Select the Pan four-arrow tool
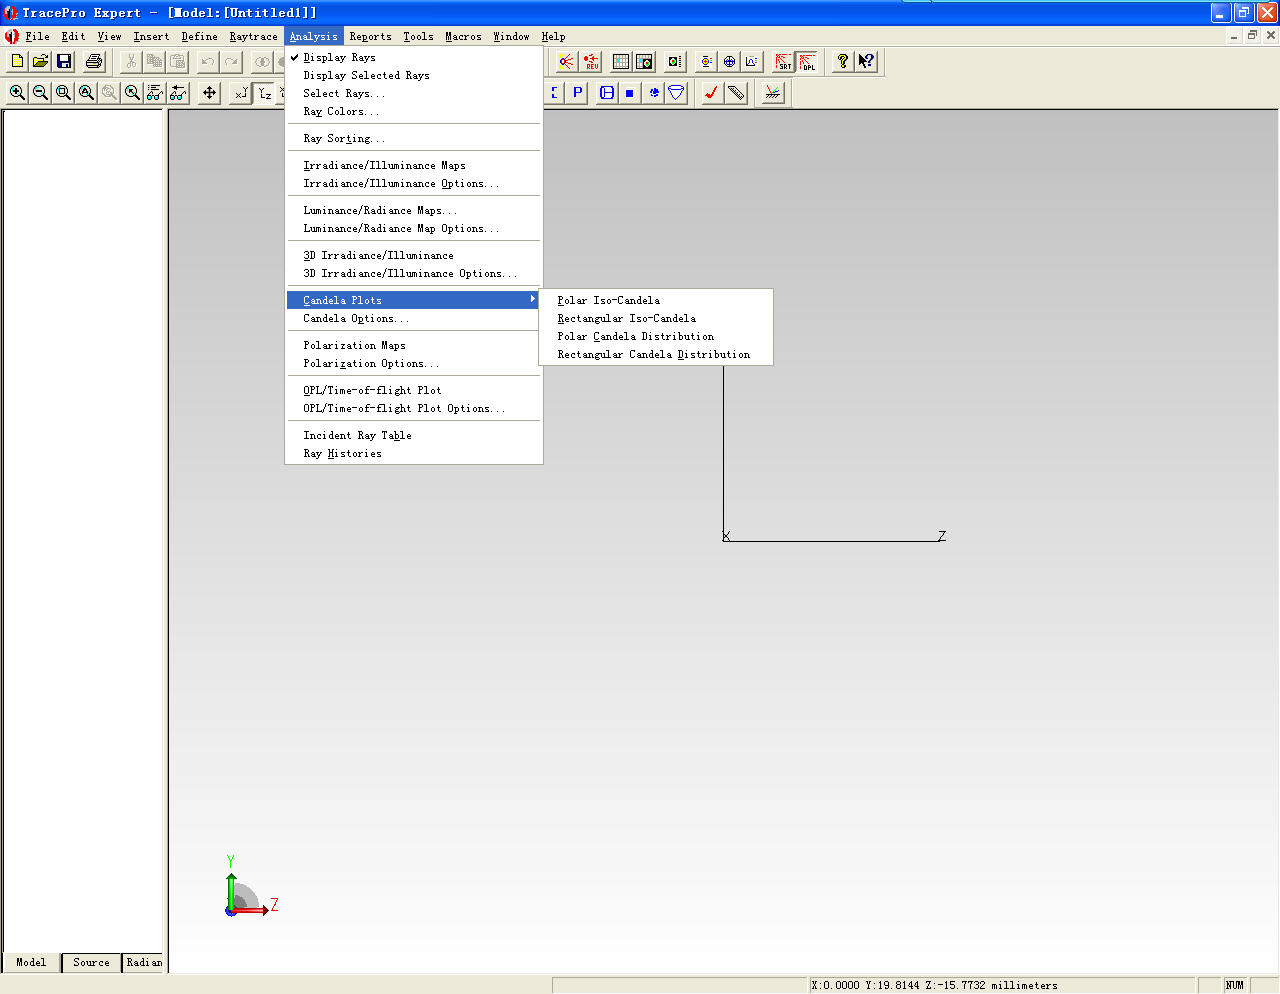This screenshot has width=1280, height=994. 209,93
